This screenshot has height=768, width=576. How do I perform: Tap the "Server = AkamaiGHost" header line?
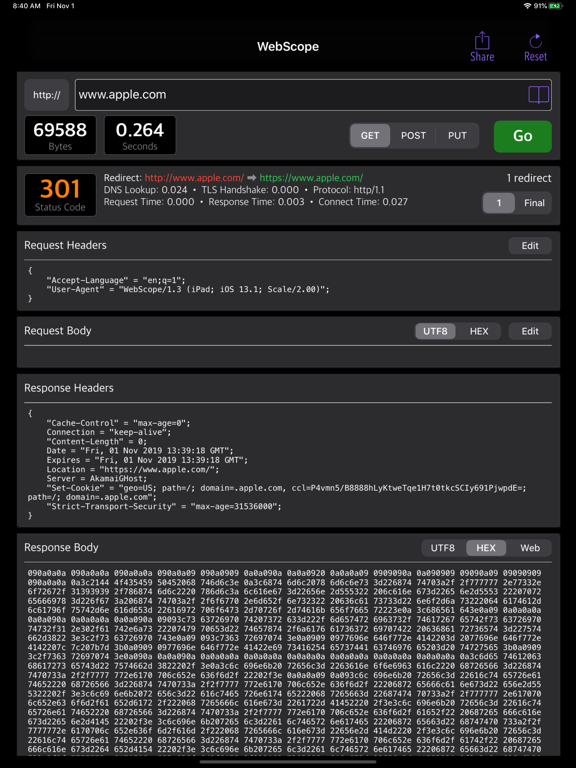click(96, 479)
